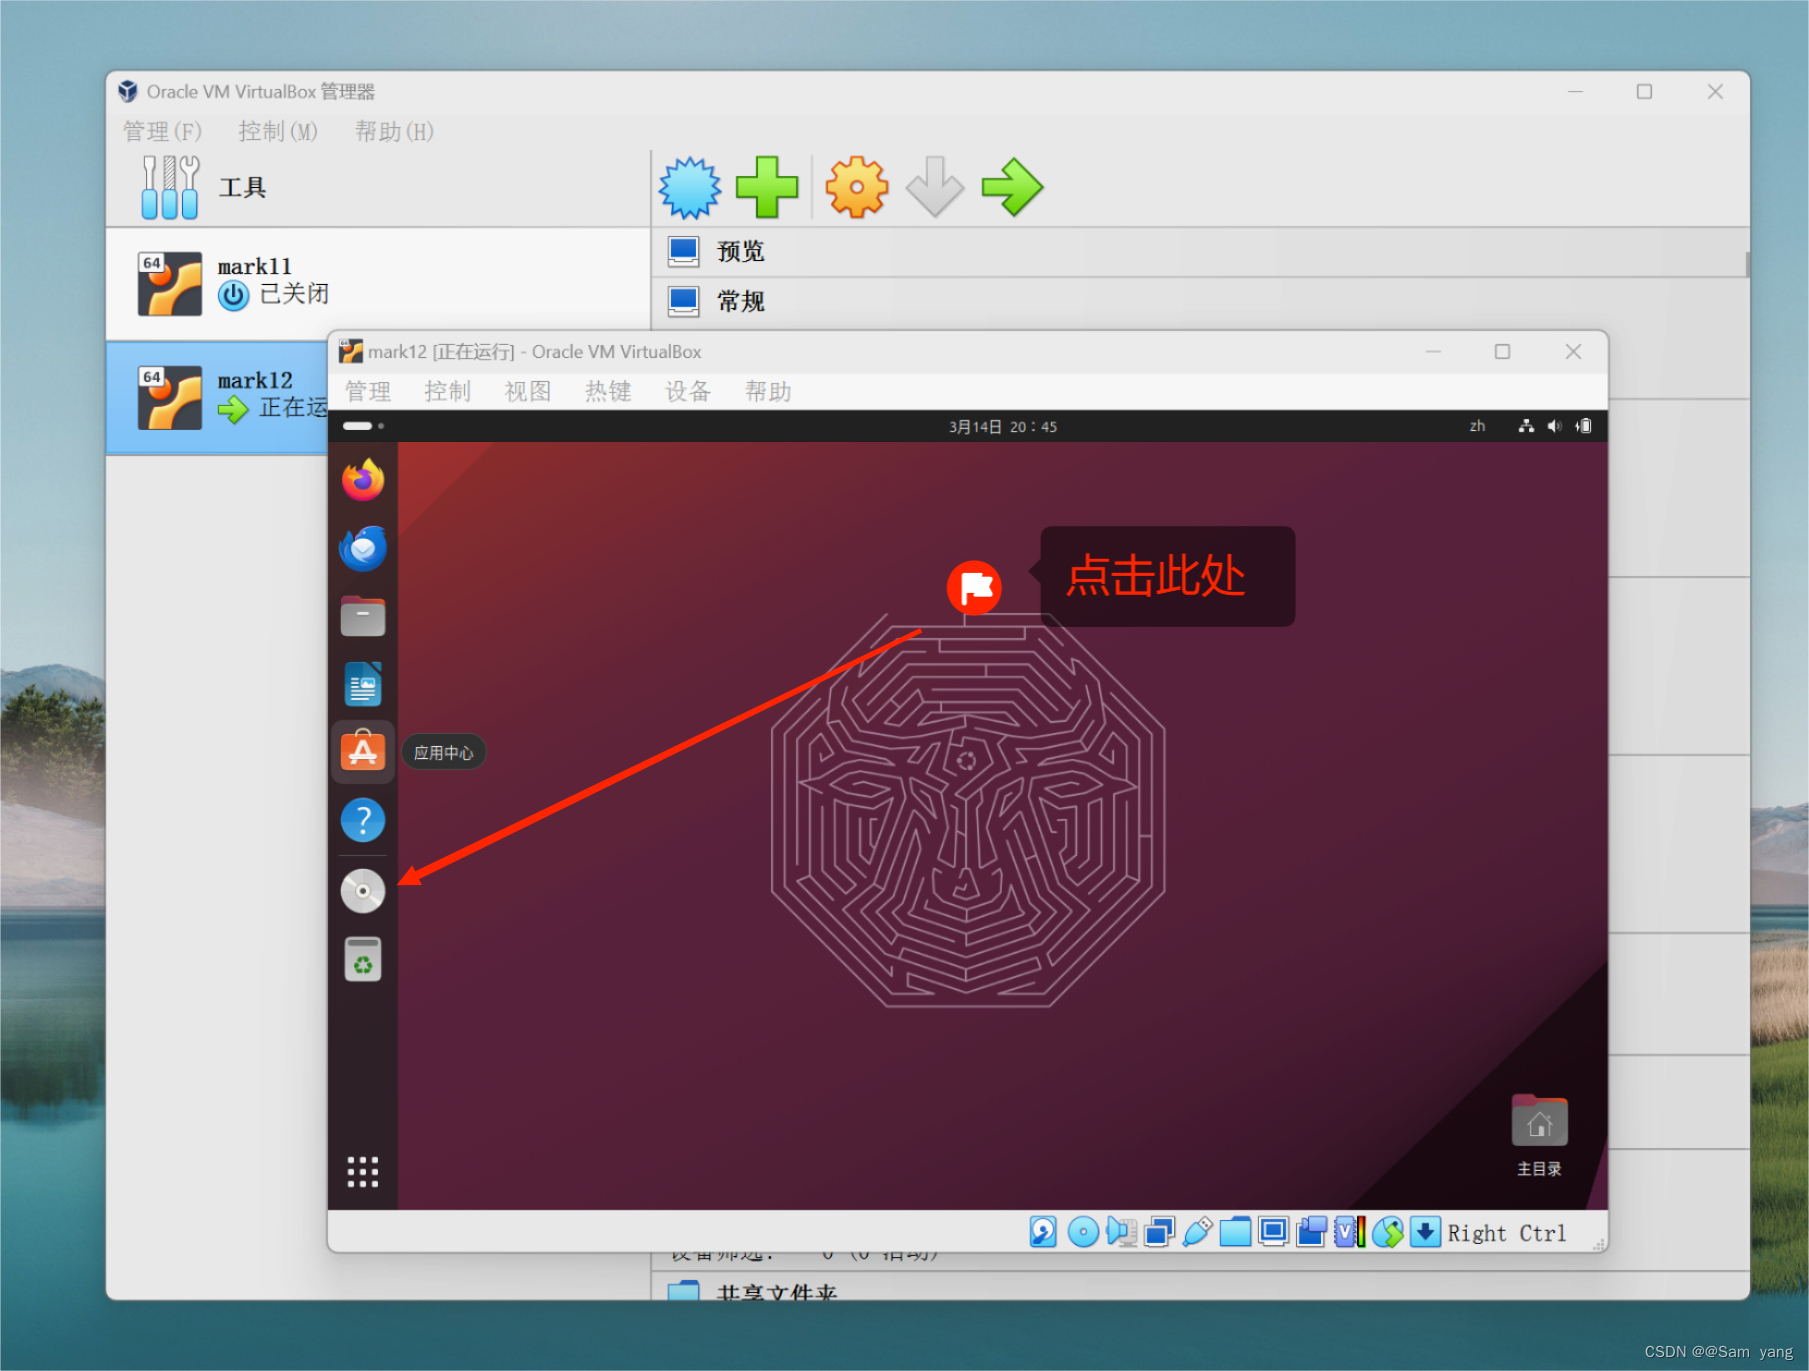
Task: Click the 工具 tools icon in manager
Action: pos(170,187)
